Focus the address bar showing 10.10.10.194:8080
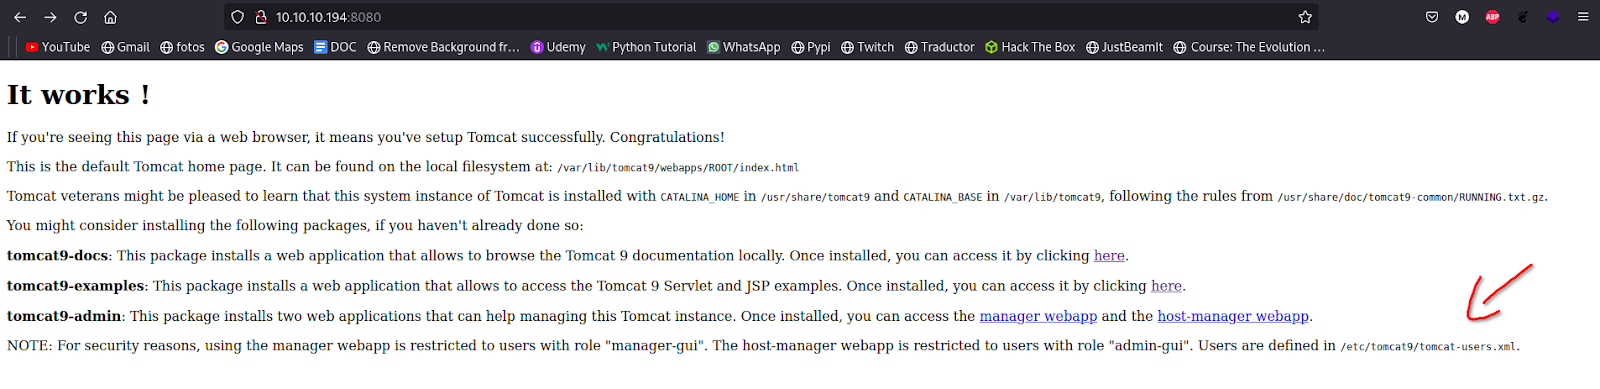This screenshot has width=1600, height=389. point(770,17)
